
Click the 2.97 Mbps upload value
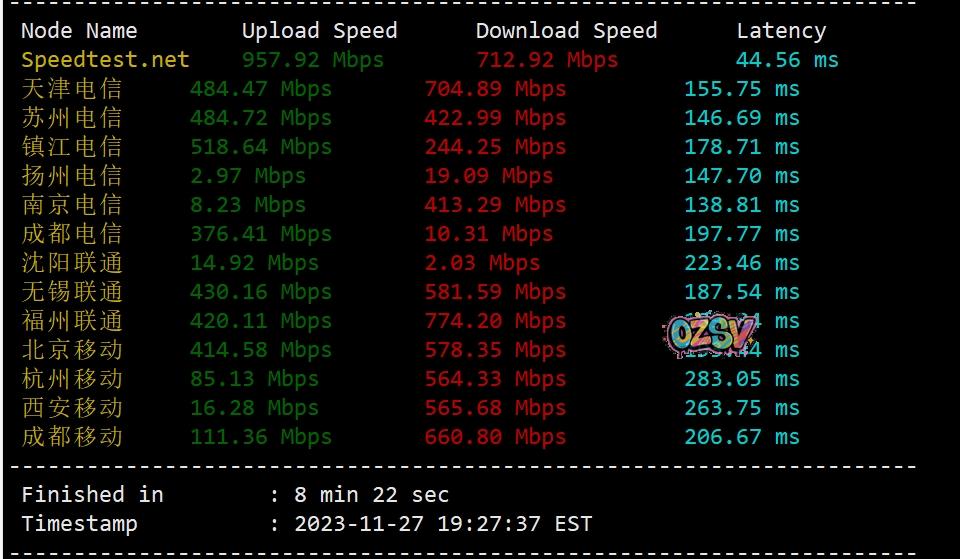248,176
